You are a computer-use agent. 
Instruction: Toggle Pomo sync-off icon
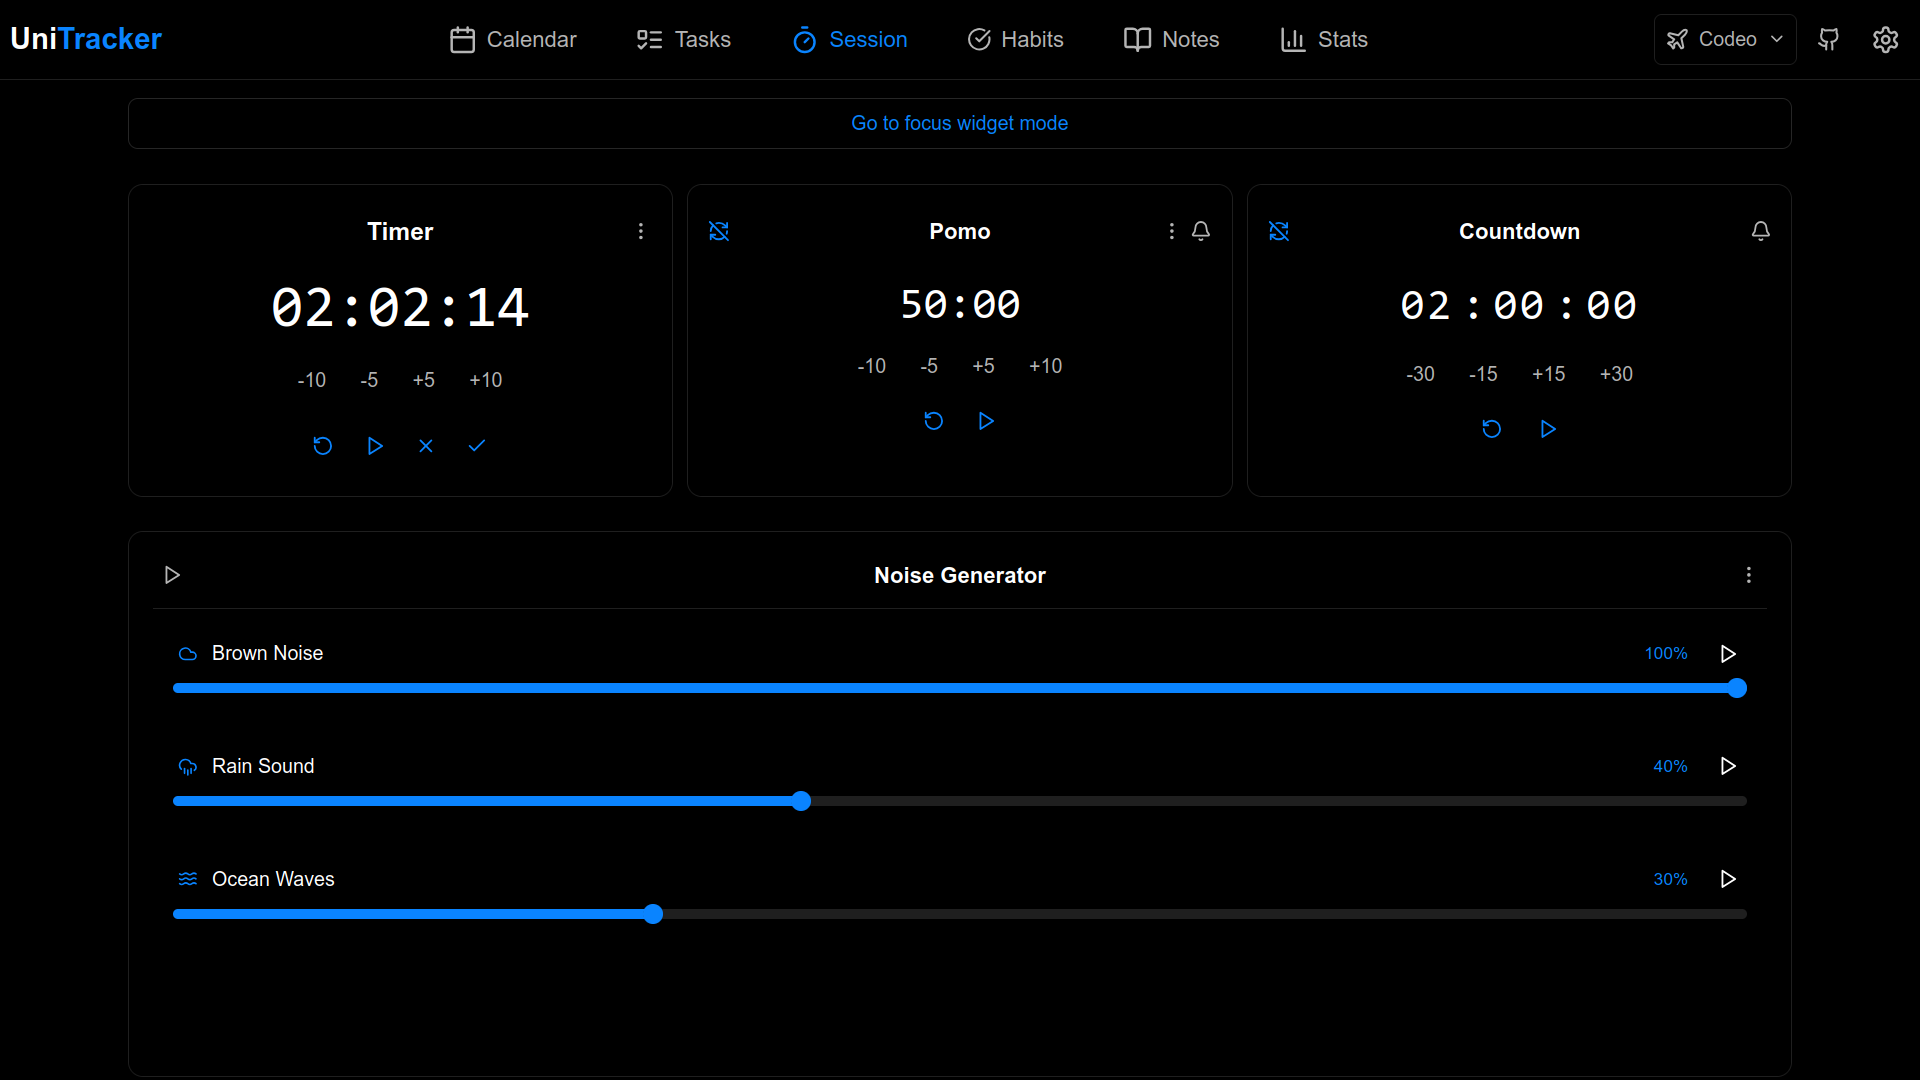719,231
